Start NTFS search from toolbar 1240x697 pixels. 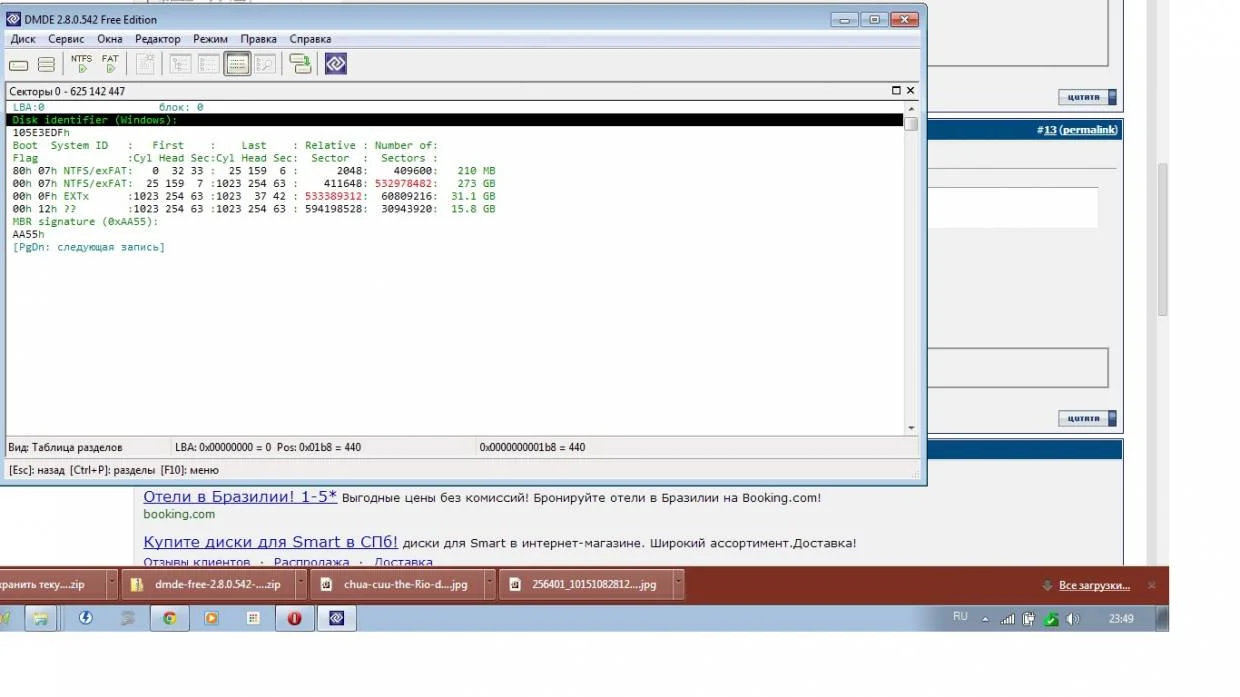point(82,64)
